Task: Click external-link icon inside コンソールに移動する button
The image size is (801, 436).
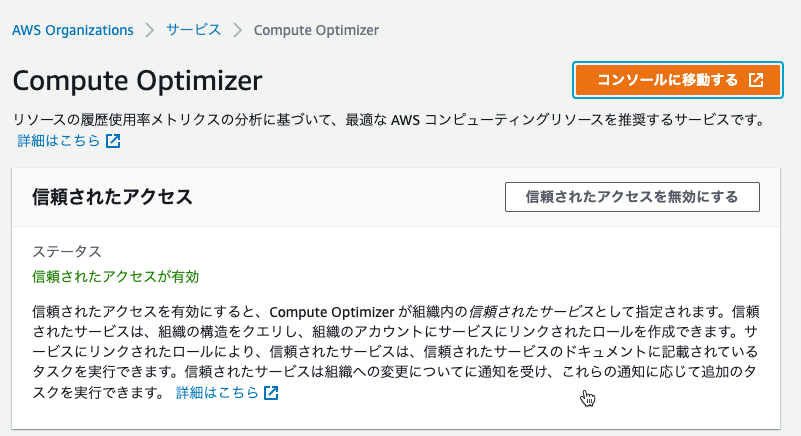Action: (x=756, y=80)
